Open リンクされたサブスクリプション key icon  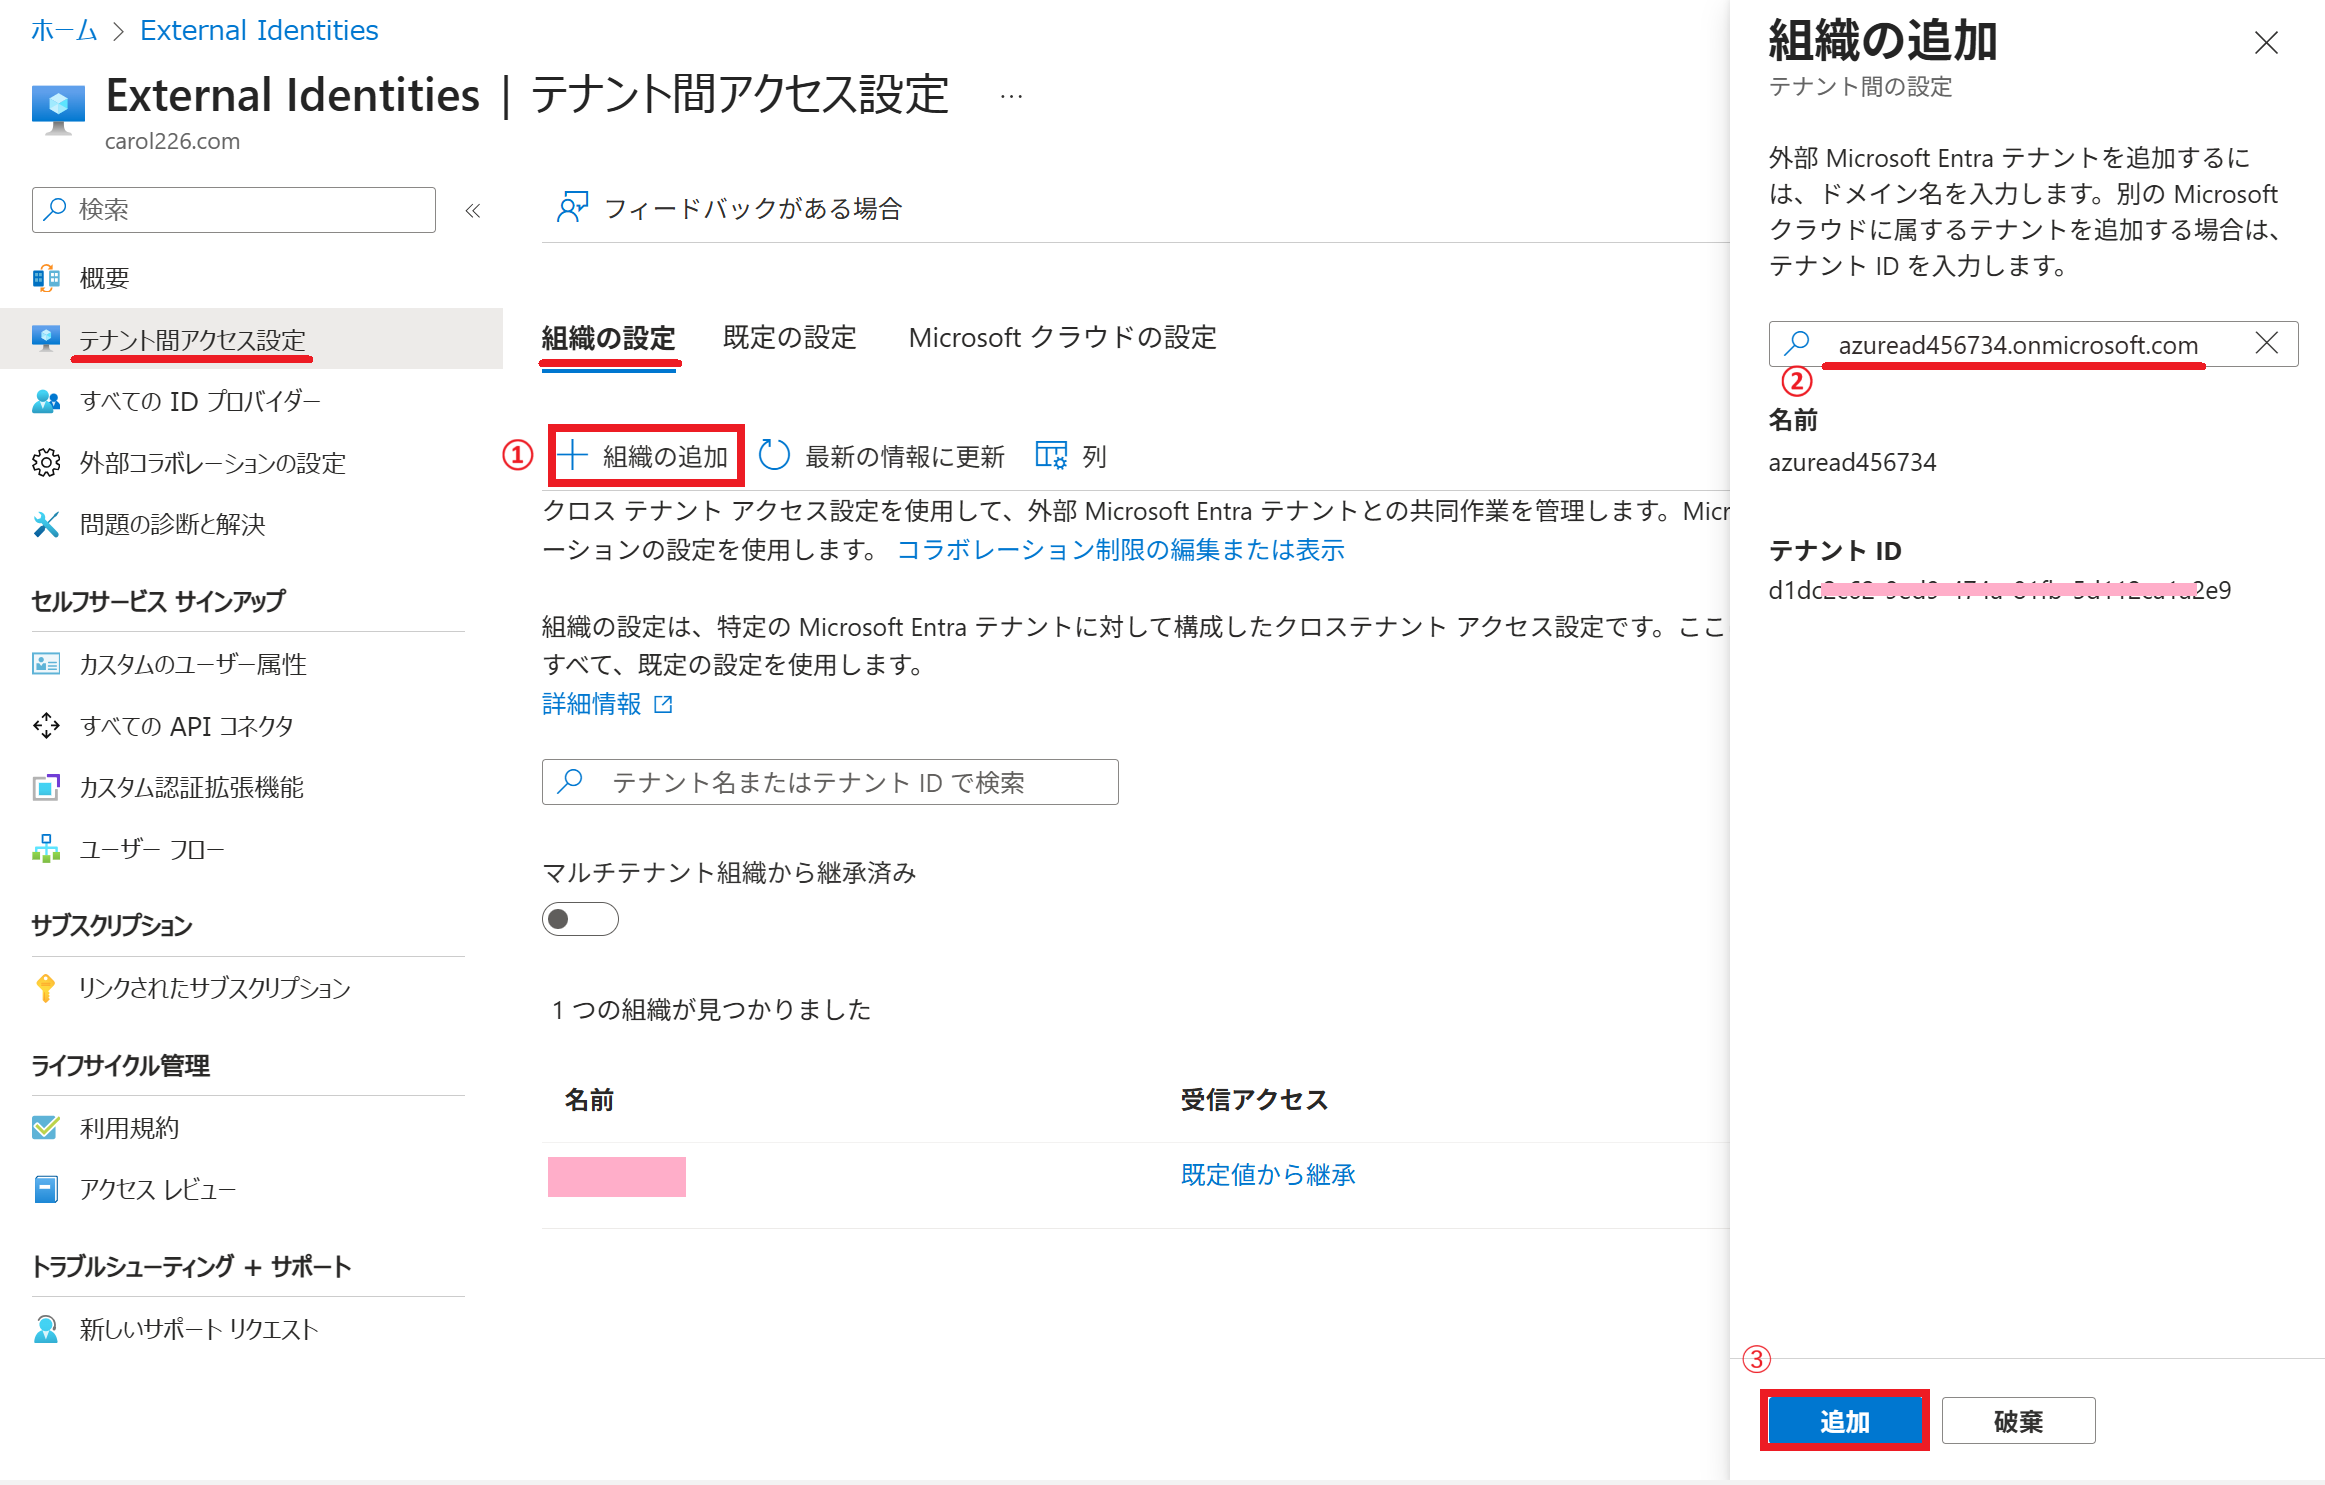pos(46,988)
